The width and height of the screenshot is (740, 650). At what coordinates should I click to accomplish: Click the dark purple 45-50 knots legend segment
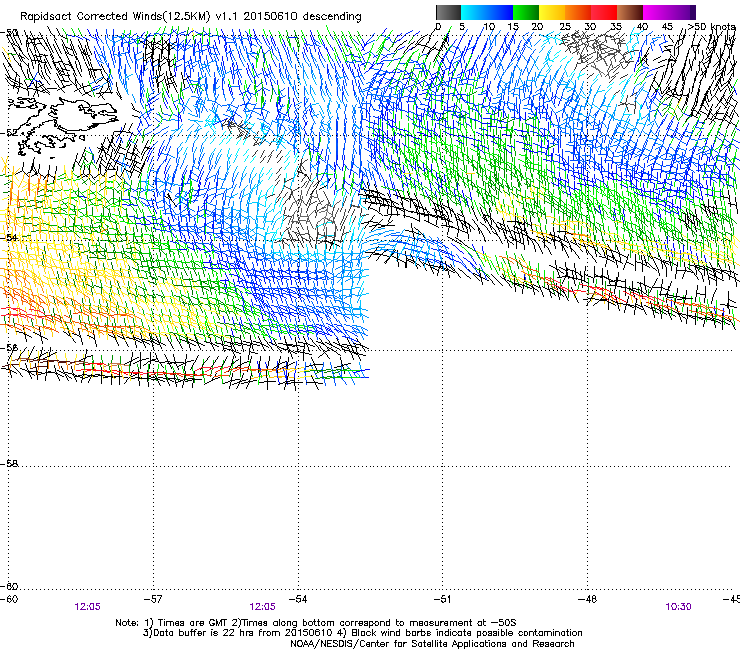[682, 12]
